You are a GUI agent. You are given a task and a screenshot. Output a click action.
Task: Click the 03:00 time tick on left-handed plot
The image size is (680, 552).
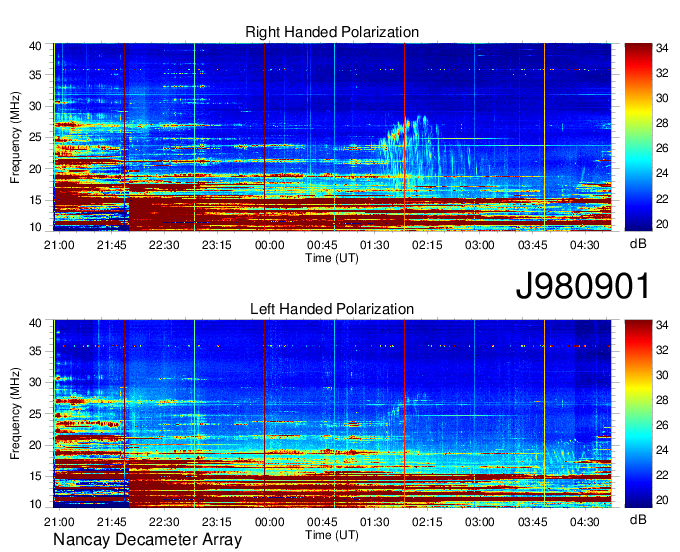(480, 522)
